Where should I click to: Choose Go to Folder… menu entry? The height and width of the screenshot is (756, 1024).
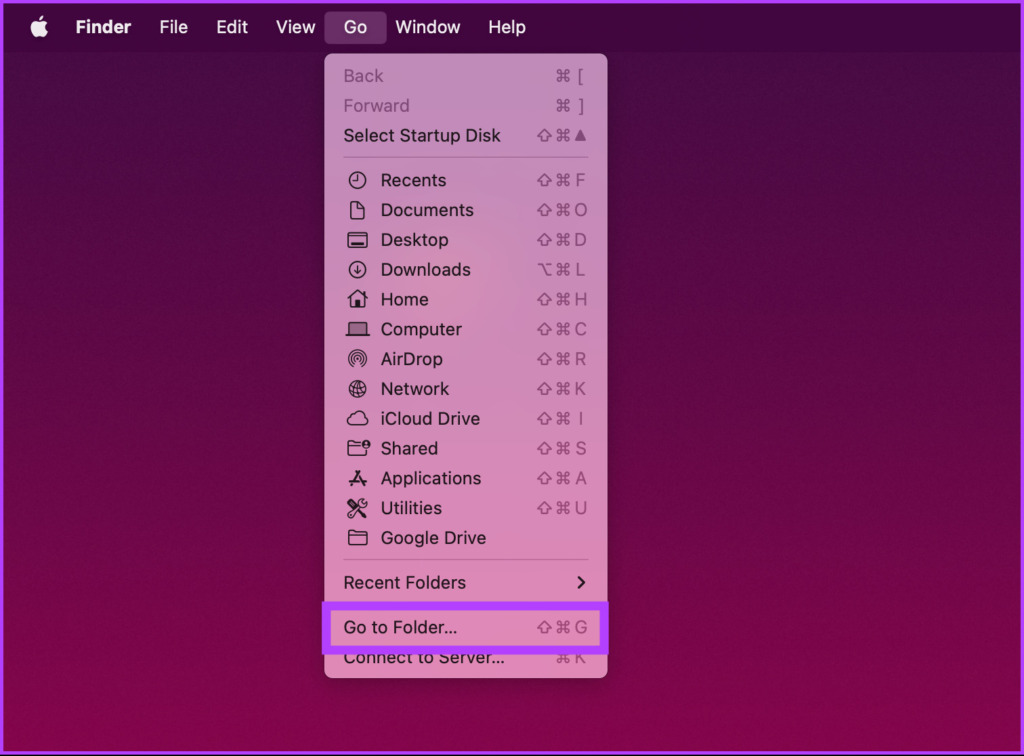pos(466,627)
